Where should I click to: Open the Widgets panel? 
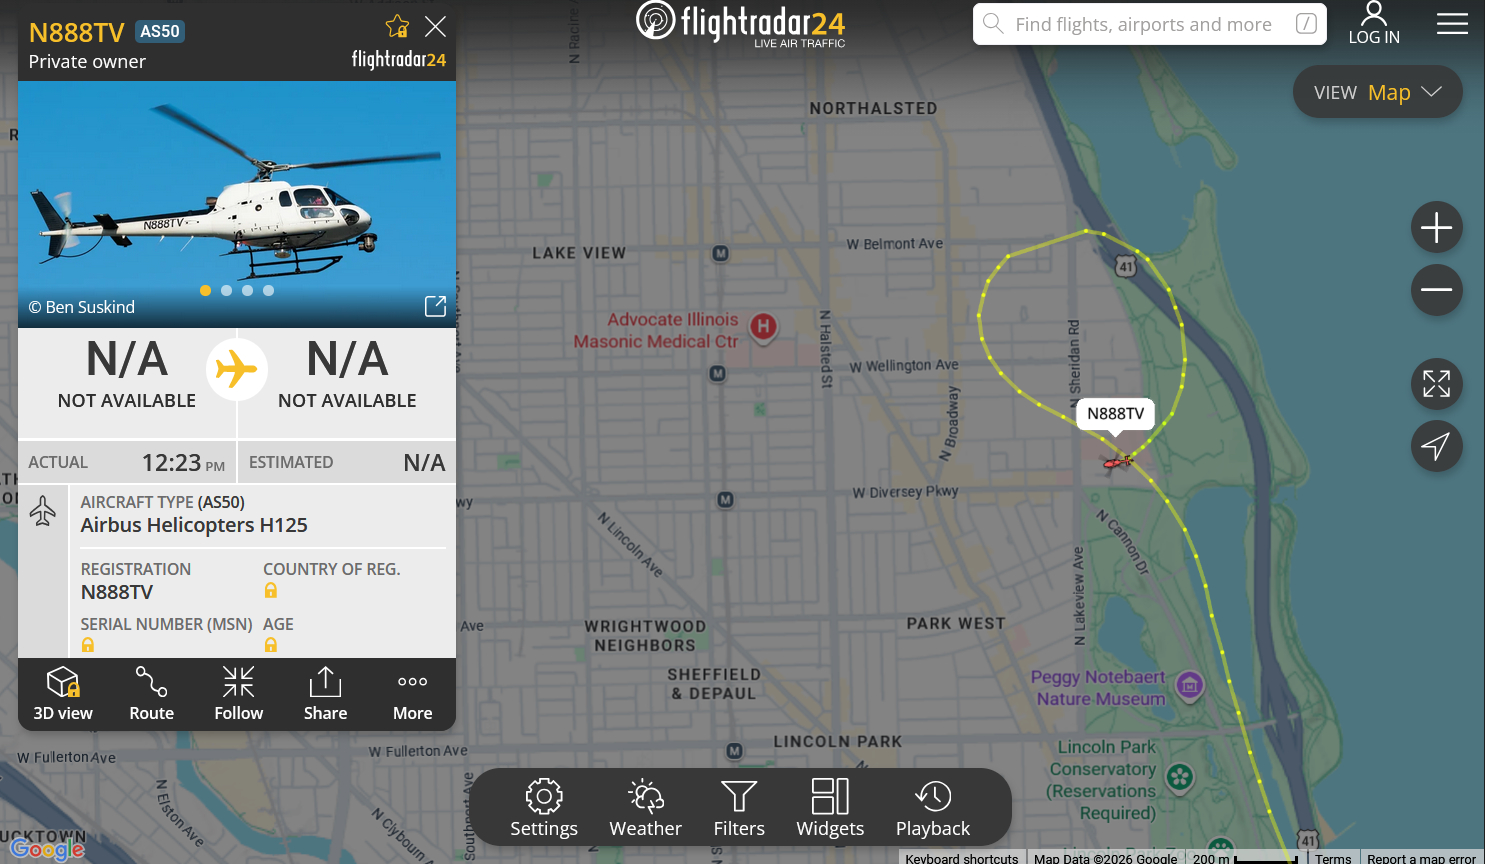click(x=830, y=808)
